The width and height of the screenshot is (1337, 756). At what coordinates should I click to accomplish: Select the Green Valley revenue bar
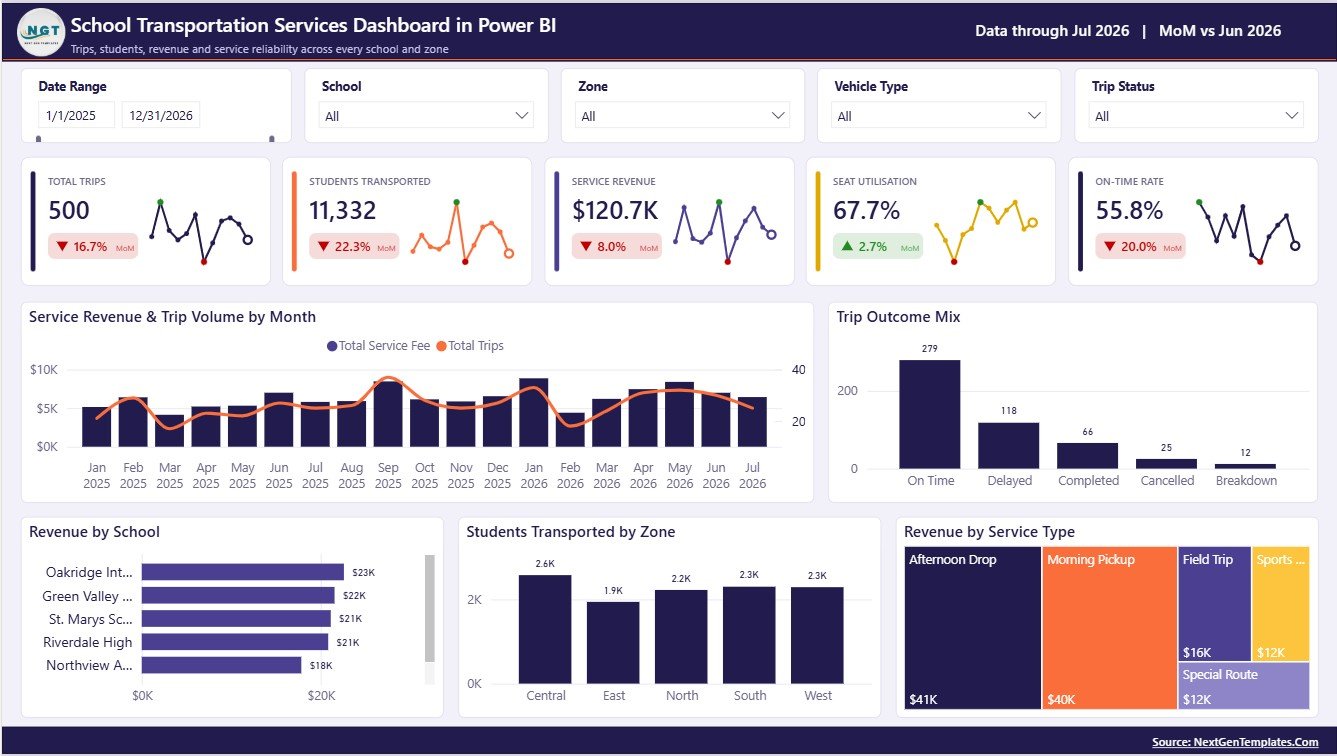238,595
